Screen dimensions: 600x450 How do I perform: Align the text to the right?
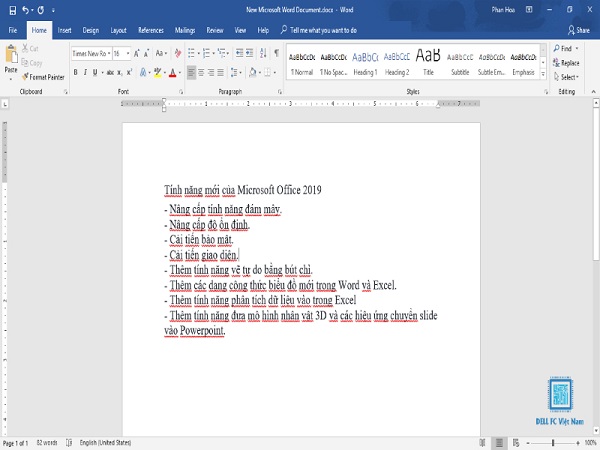[211, 72]
